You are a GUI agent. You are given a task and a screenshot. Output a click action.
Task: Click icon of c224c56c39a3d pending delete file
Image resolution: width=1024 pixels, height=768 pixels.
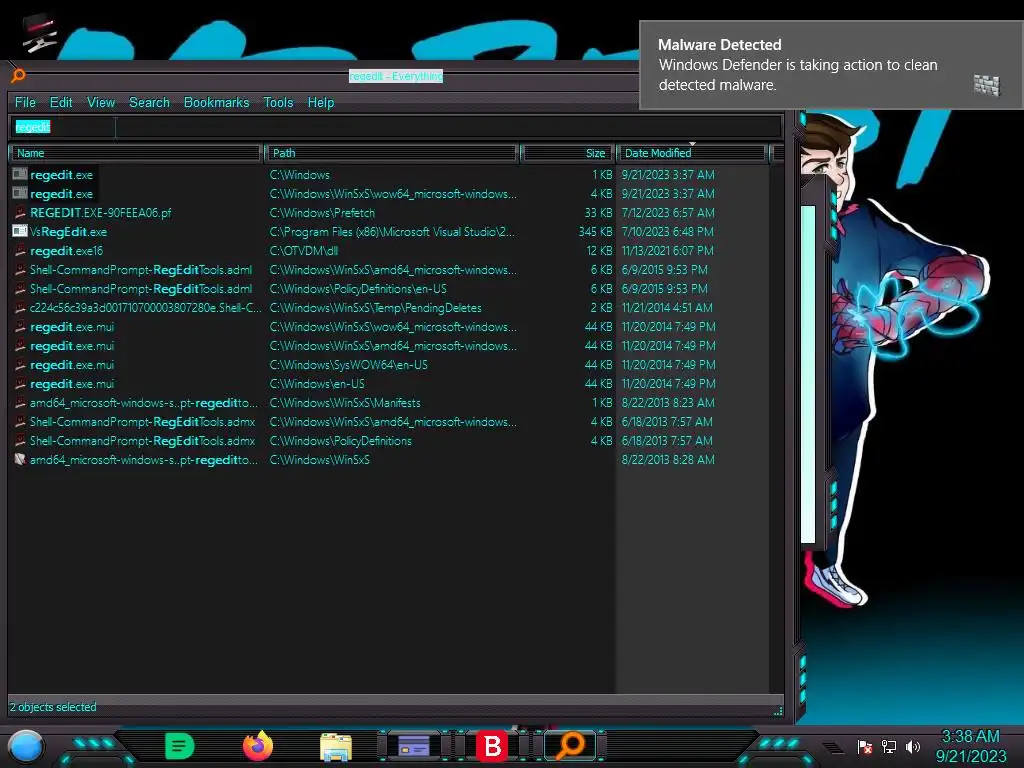pos(20,308)
